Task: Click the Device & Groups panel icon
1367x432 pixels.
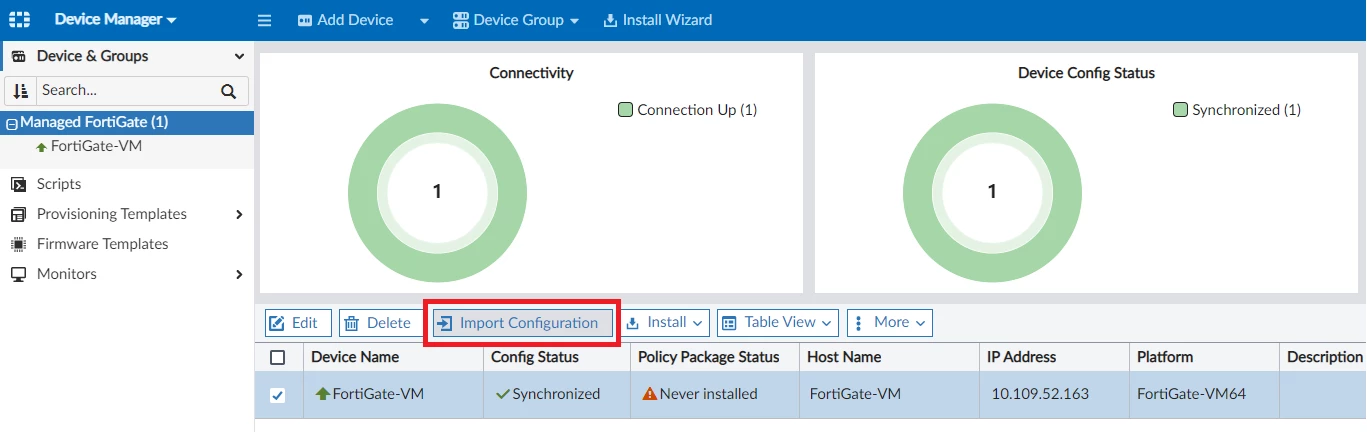Action: (x=18, y=57)
